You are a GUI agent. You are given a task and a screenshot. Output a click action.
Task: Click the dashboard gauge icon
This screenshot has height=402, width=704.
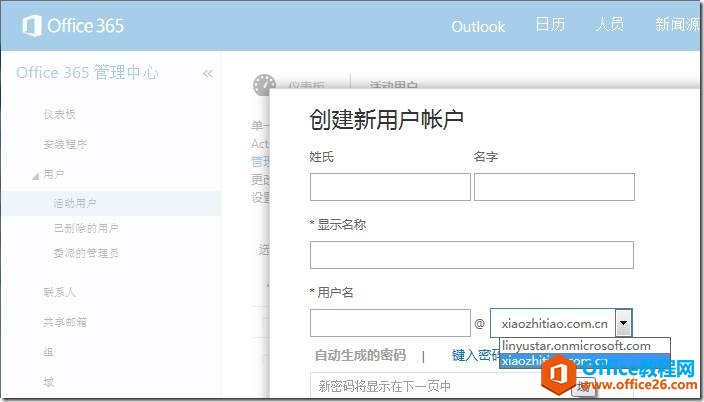tap(264, 84)
